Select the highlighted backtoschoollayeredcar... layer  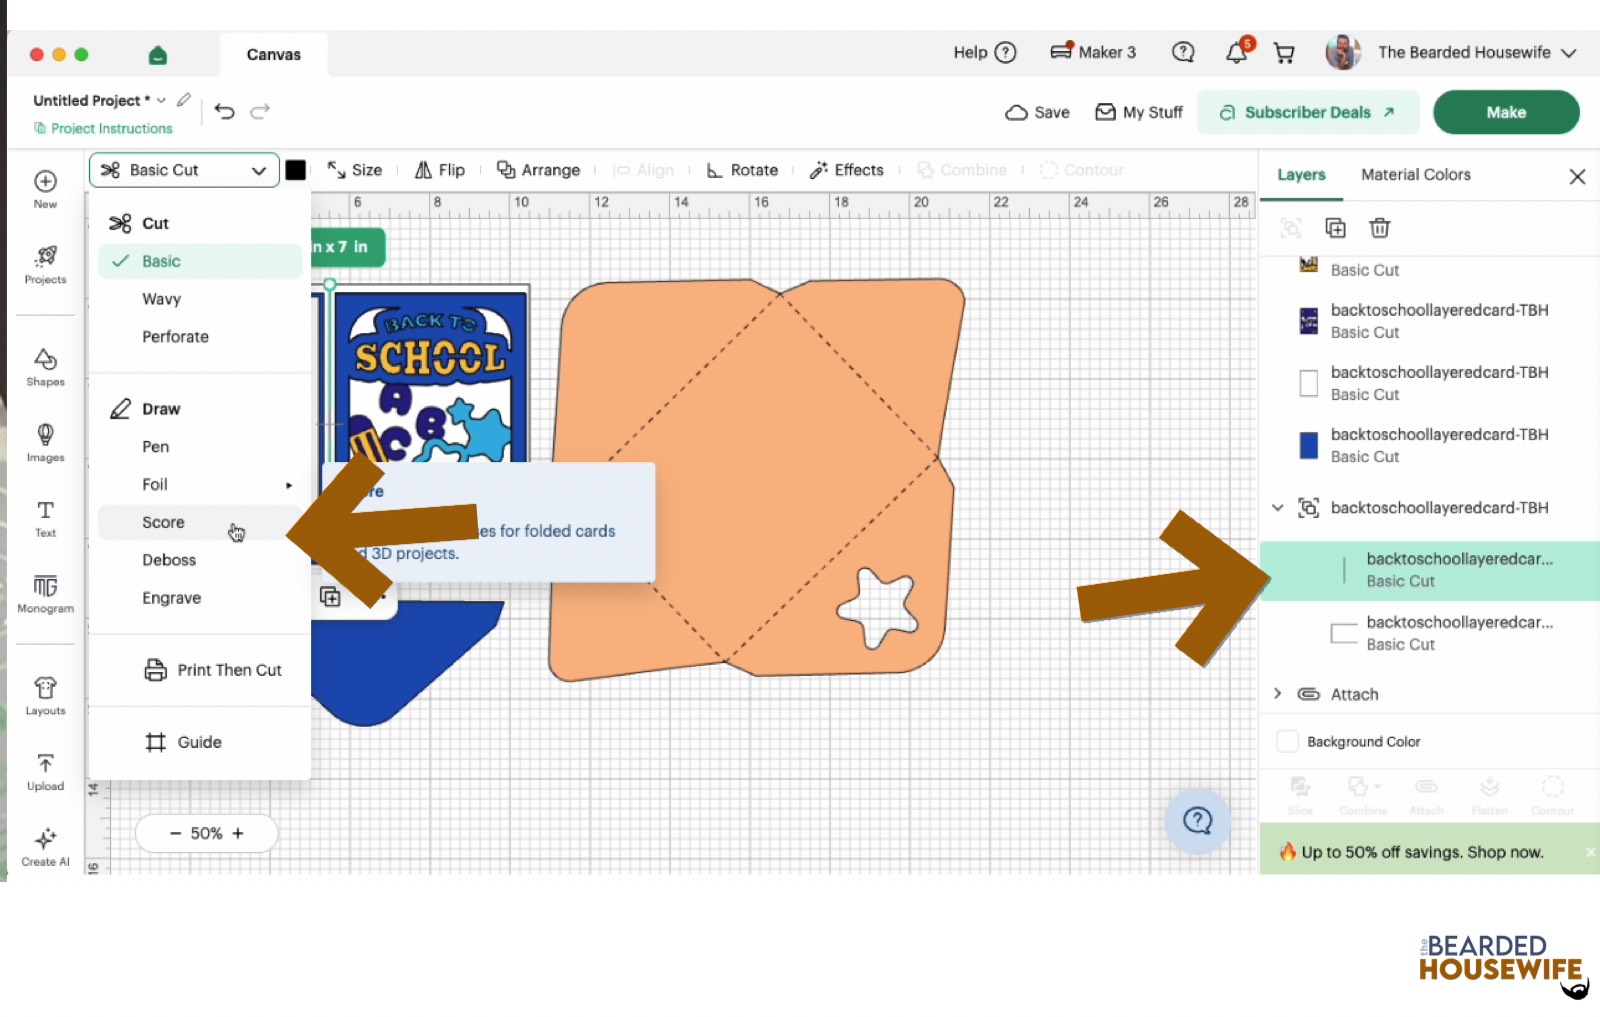click(x=1430, y=571)
